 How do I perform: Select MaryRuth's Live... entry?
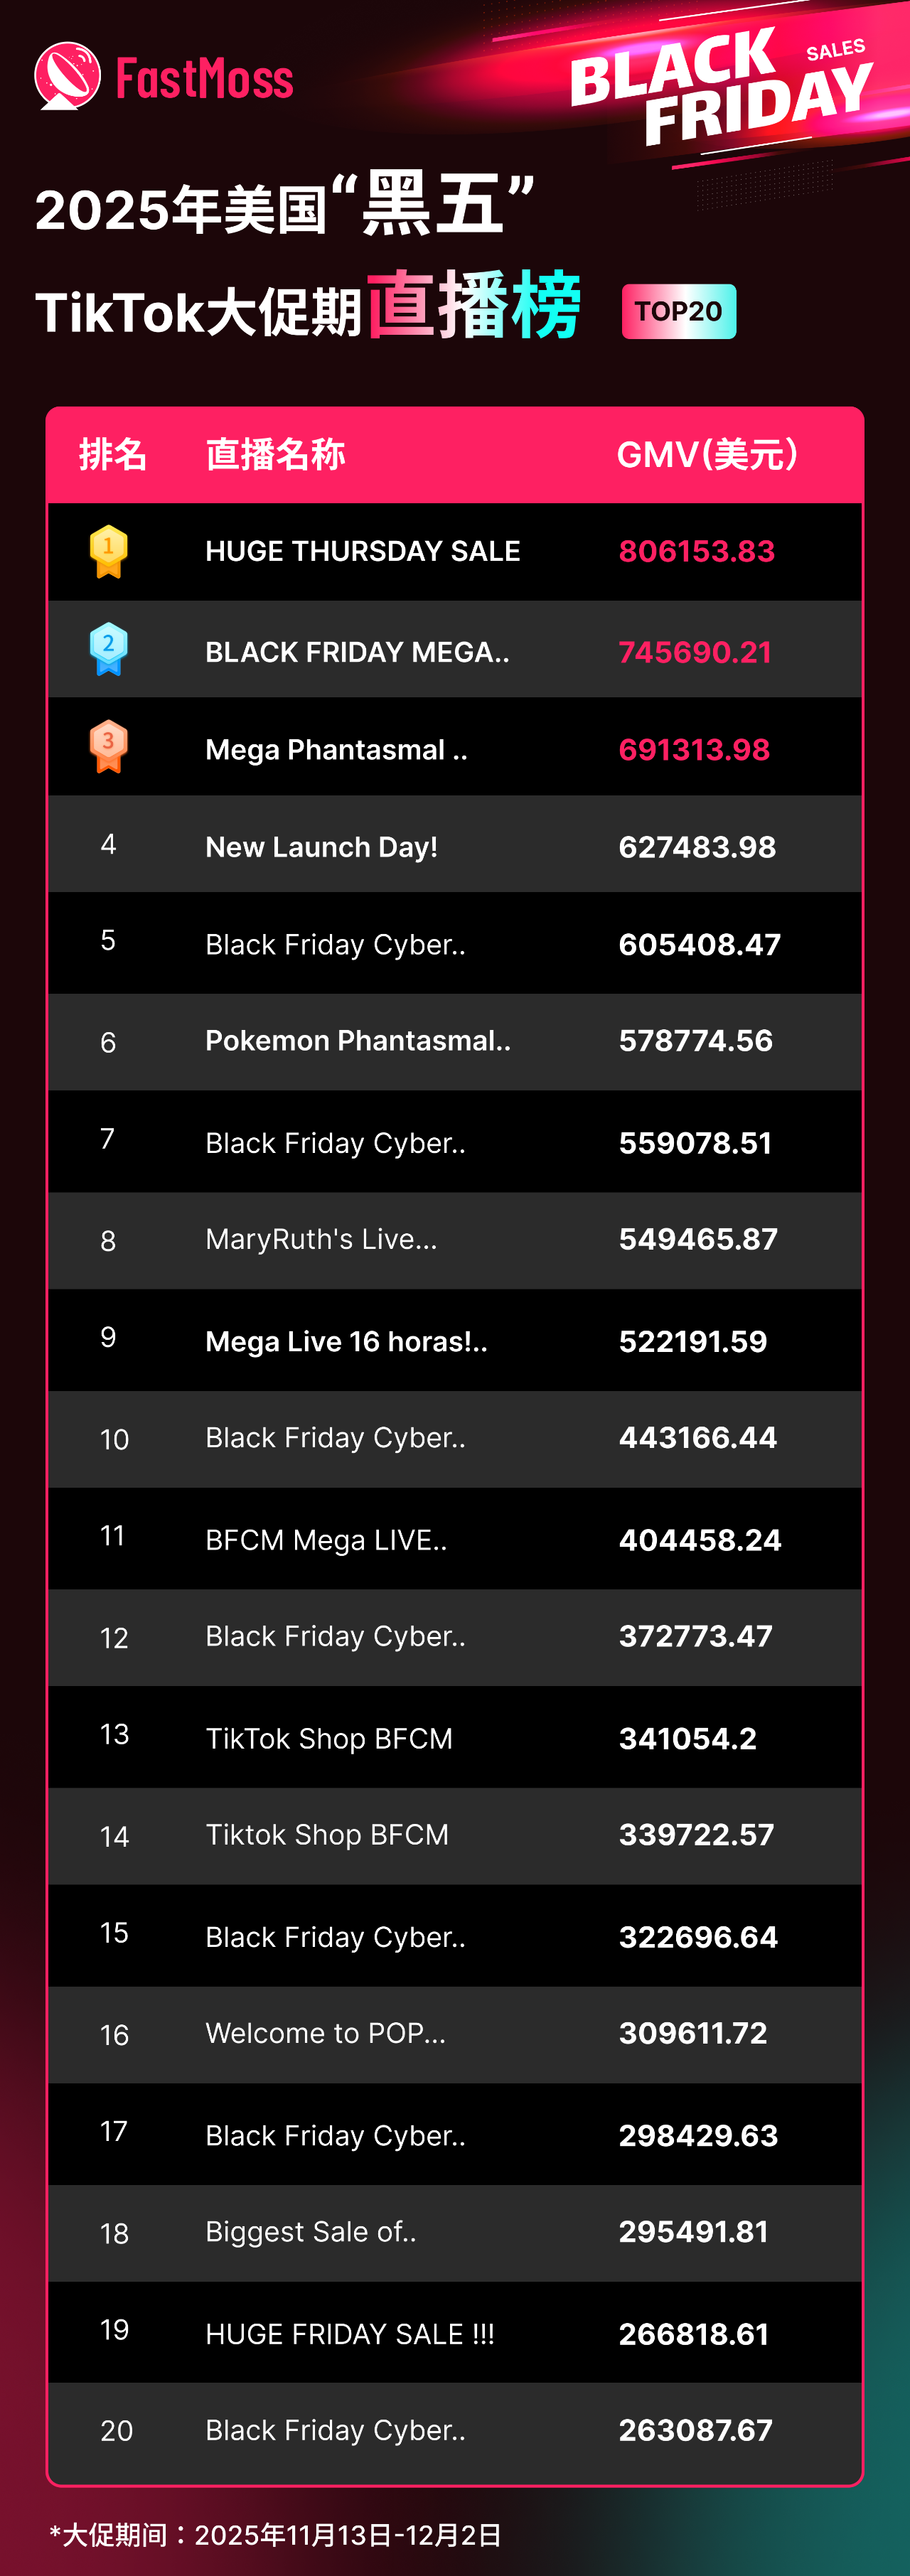pos(321,1239)
